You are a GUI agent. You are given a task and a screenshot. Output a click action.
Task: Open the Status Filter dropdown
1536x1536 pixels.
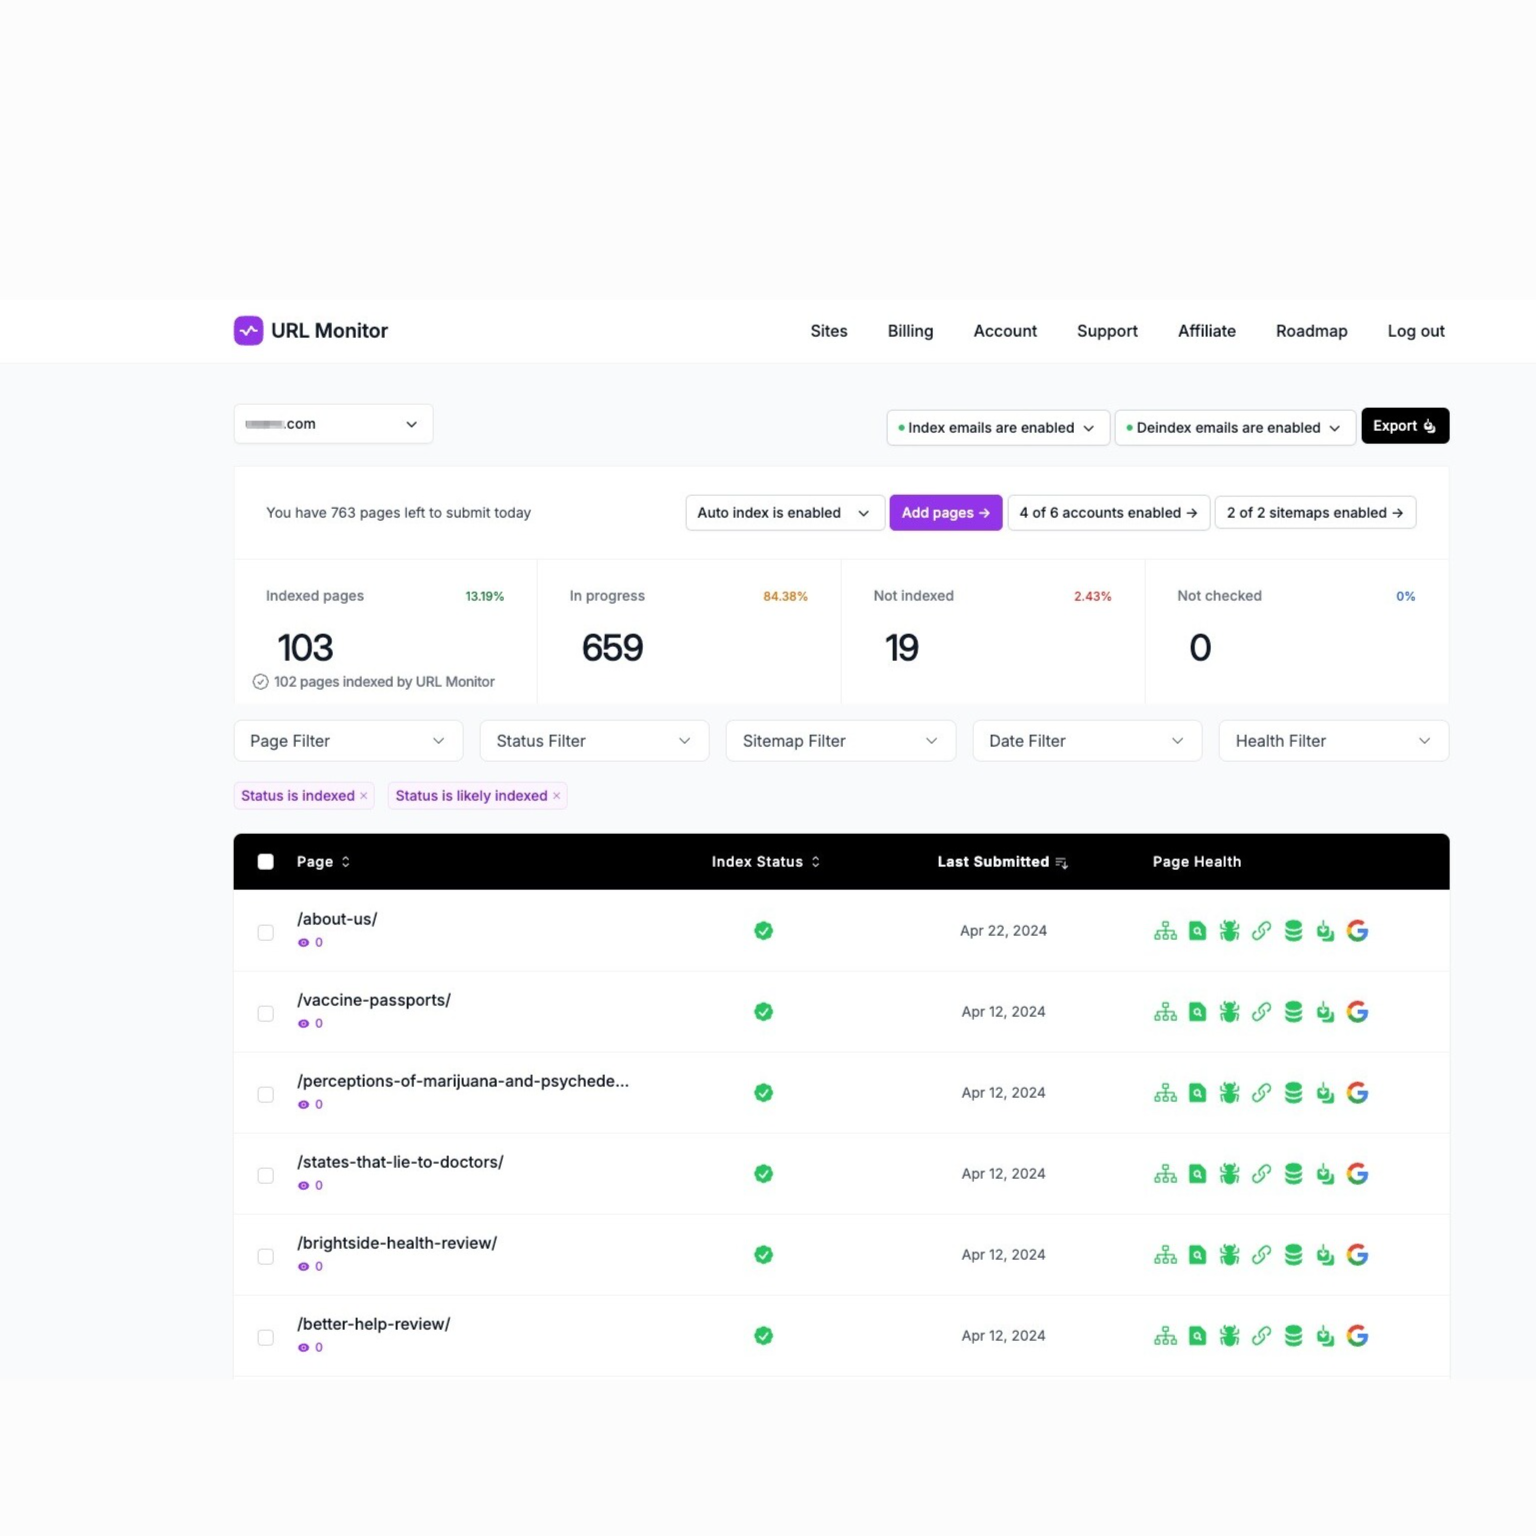point(594,741)
